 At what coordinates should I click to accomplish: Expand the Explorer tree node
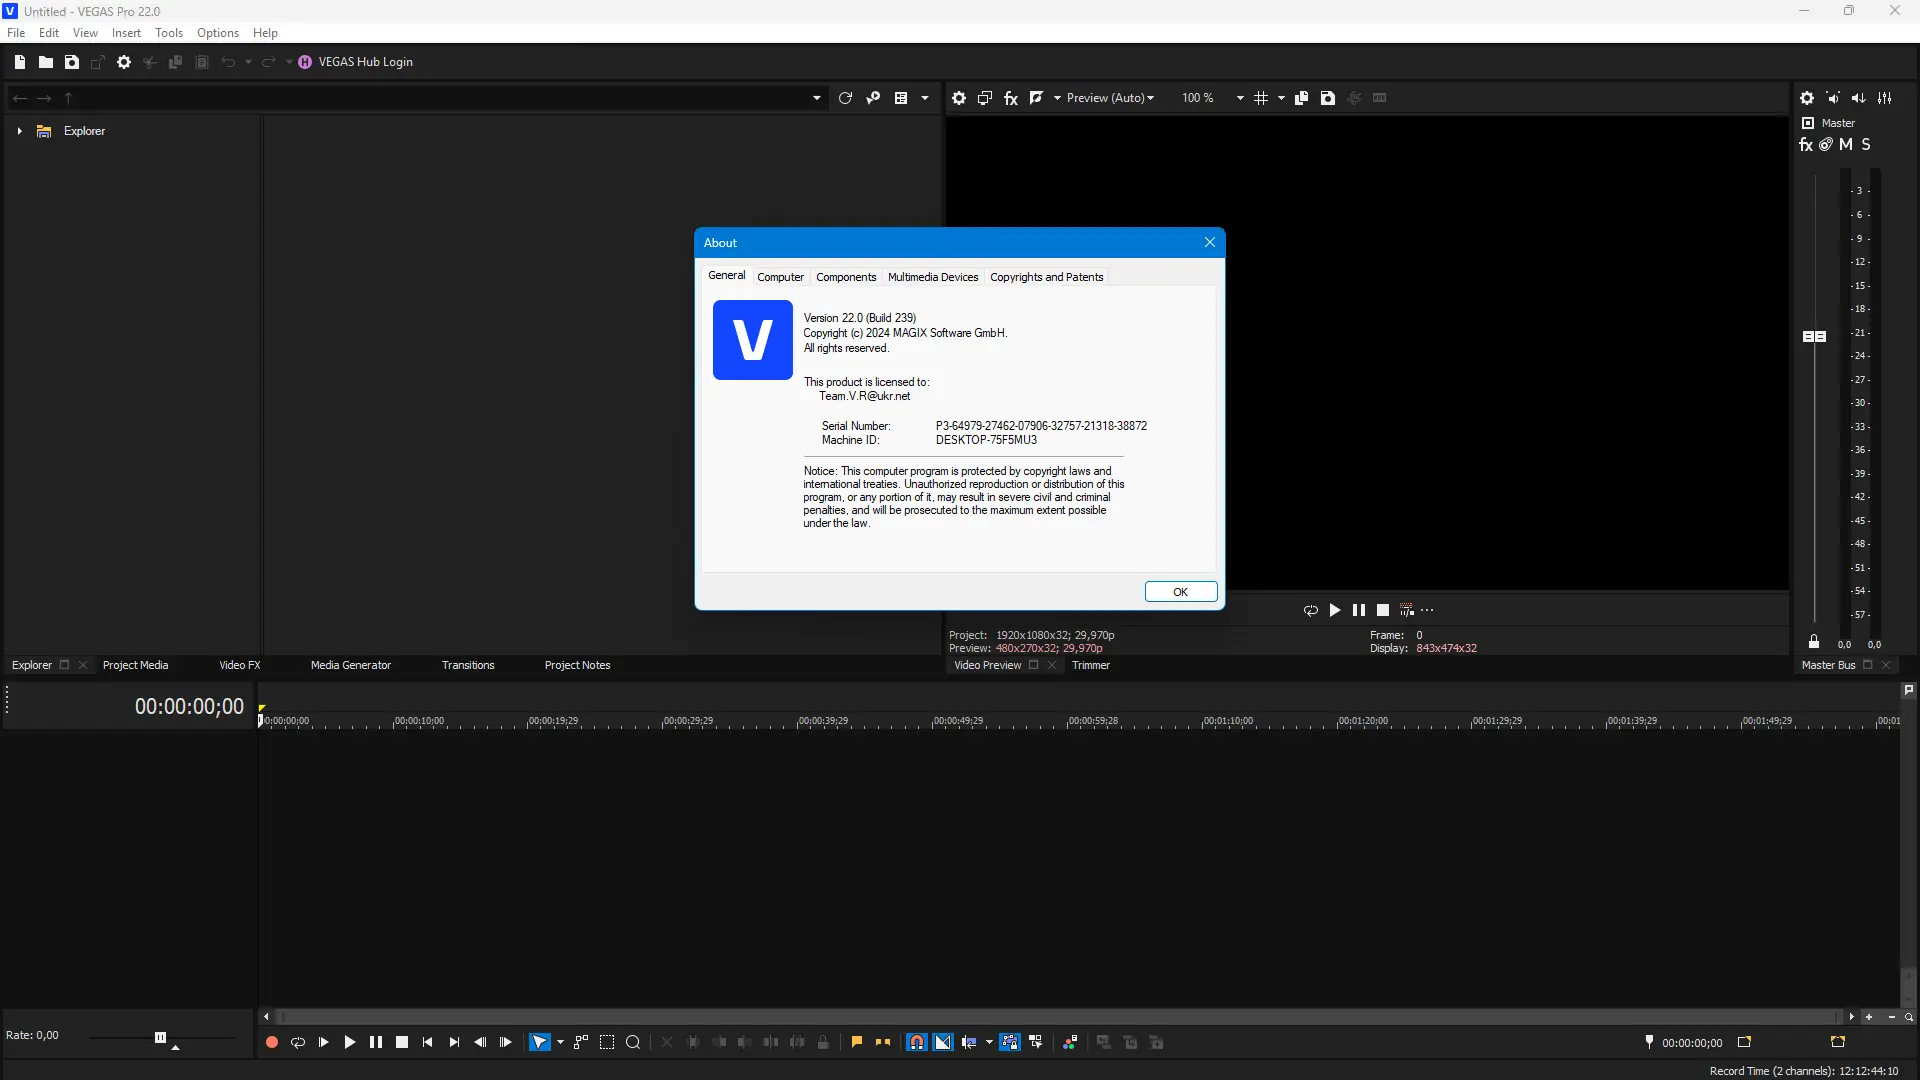pyautogui.click(x=19, y=131)
